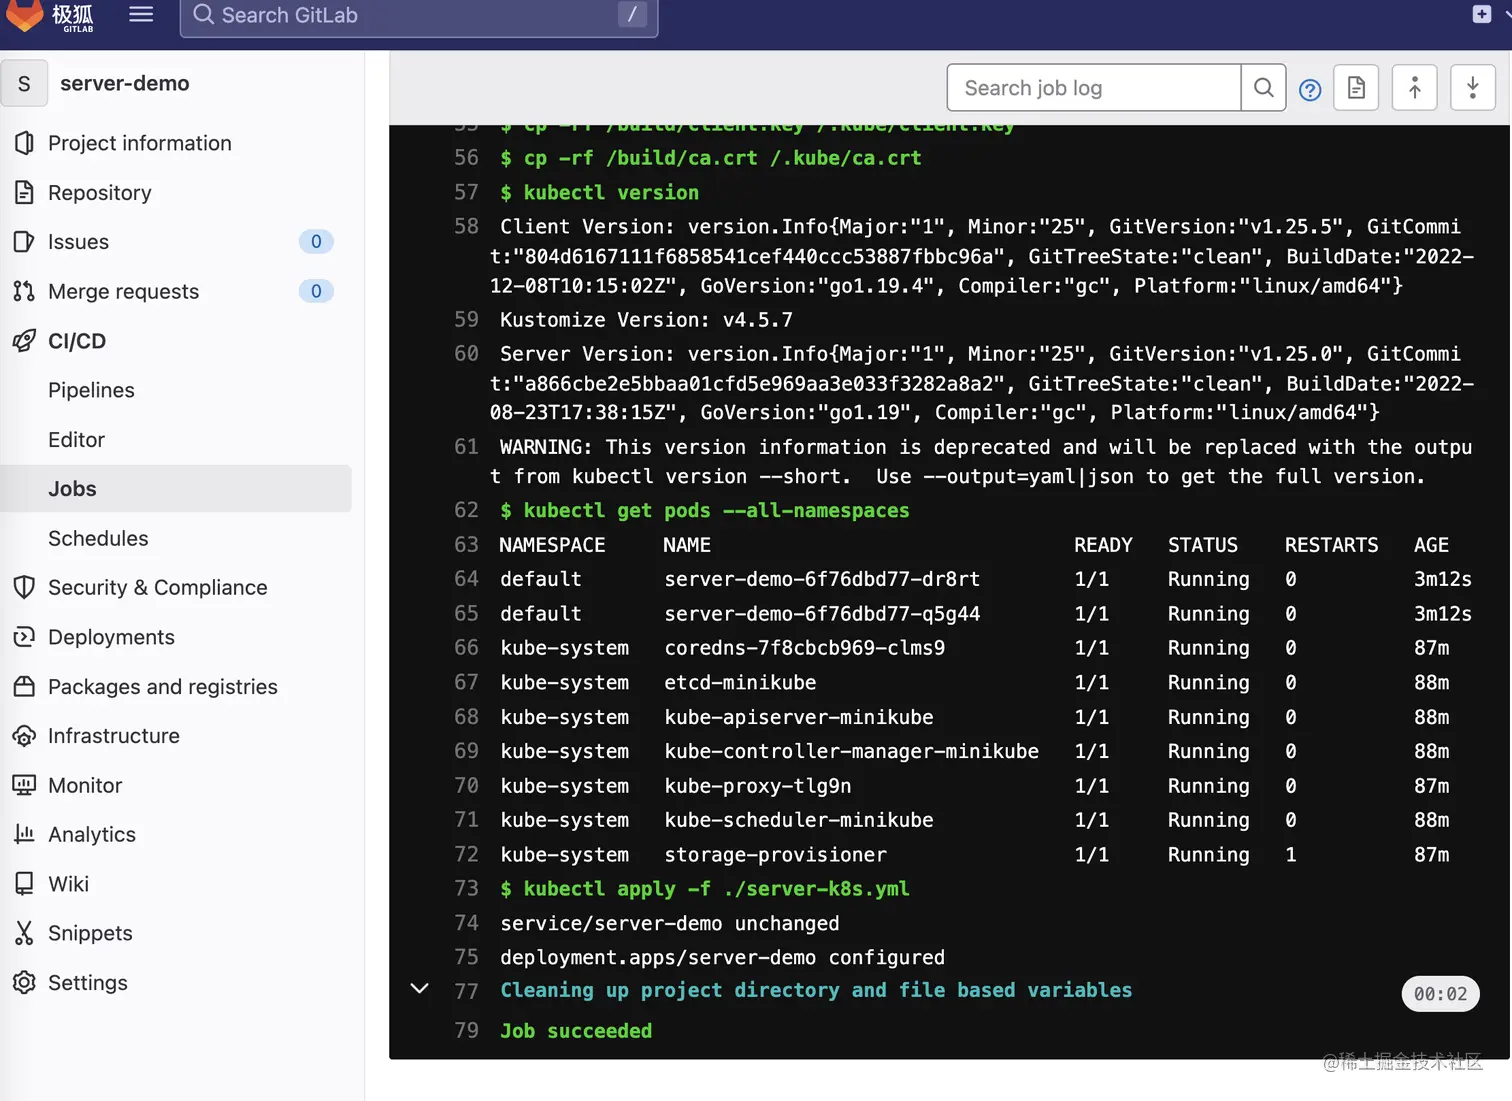The width and height of the screenshot is (1512, 1101).
Task: Click log line number 73
Action: [466, 888]
